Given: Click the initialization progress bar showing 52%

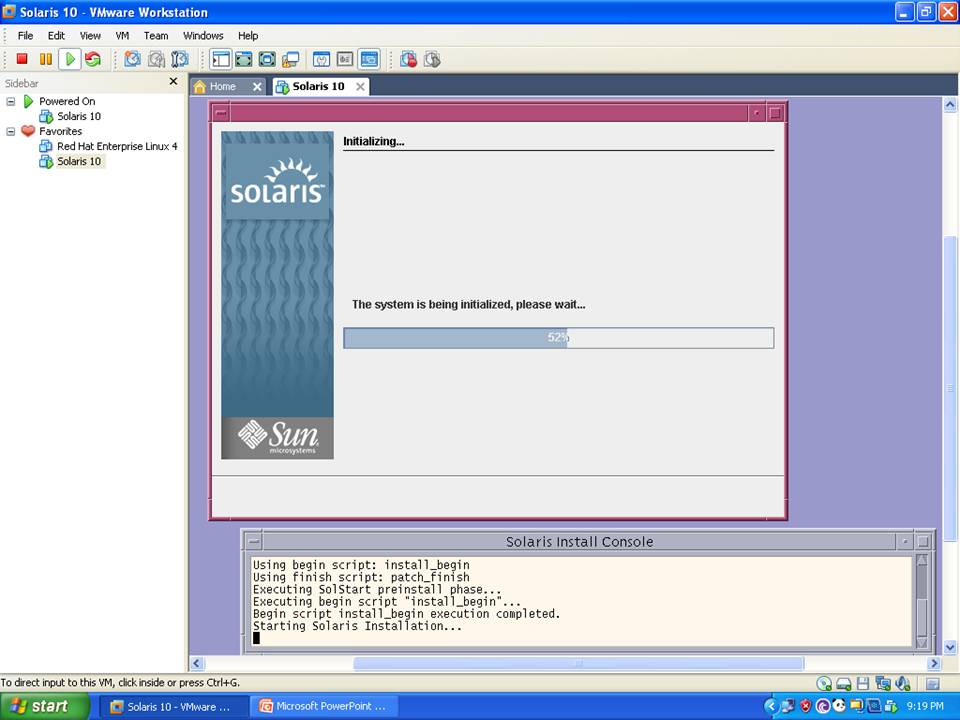Looking at the screenshot, I should [558, 338].
